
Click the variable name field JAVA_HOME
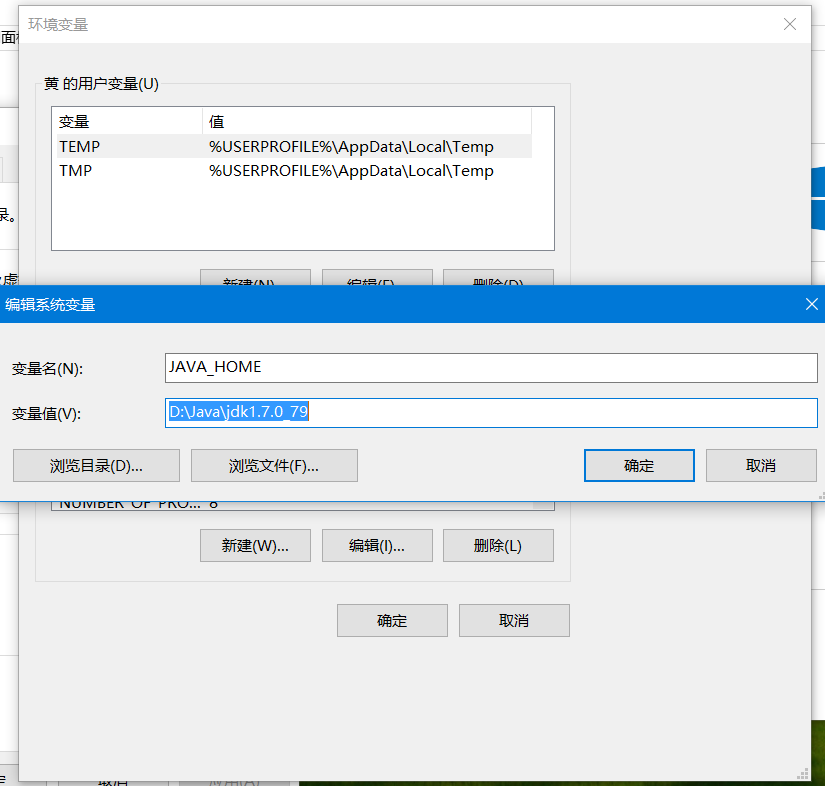point(491,368)
